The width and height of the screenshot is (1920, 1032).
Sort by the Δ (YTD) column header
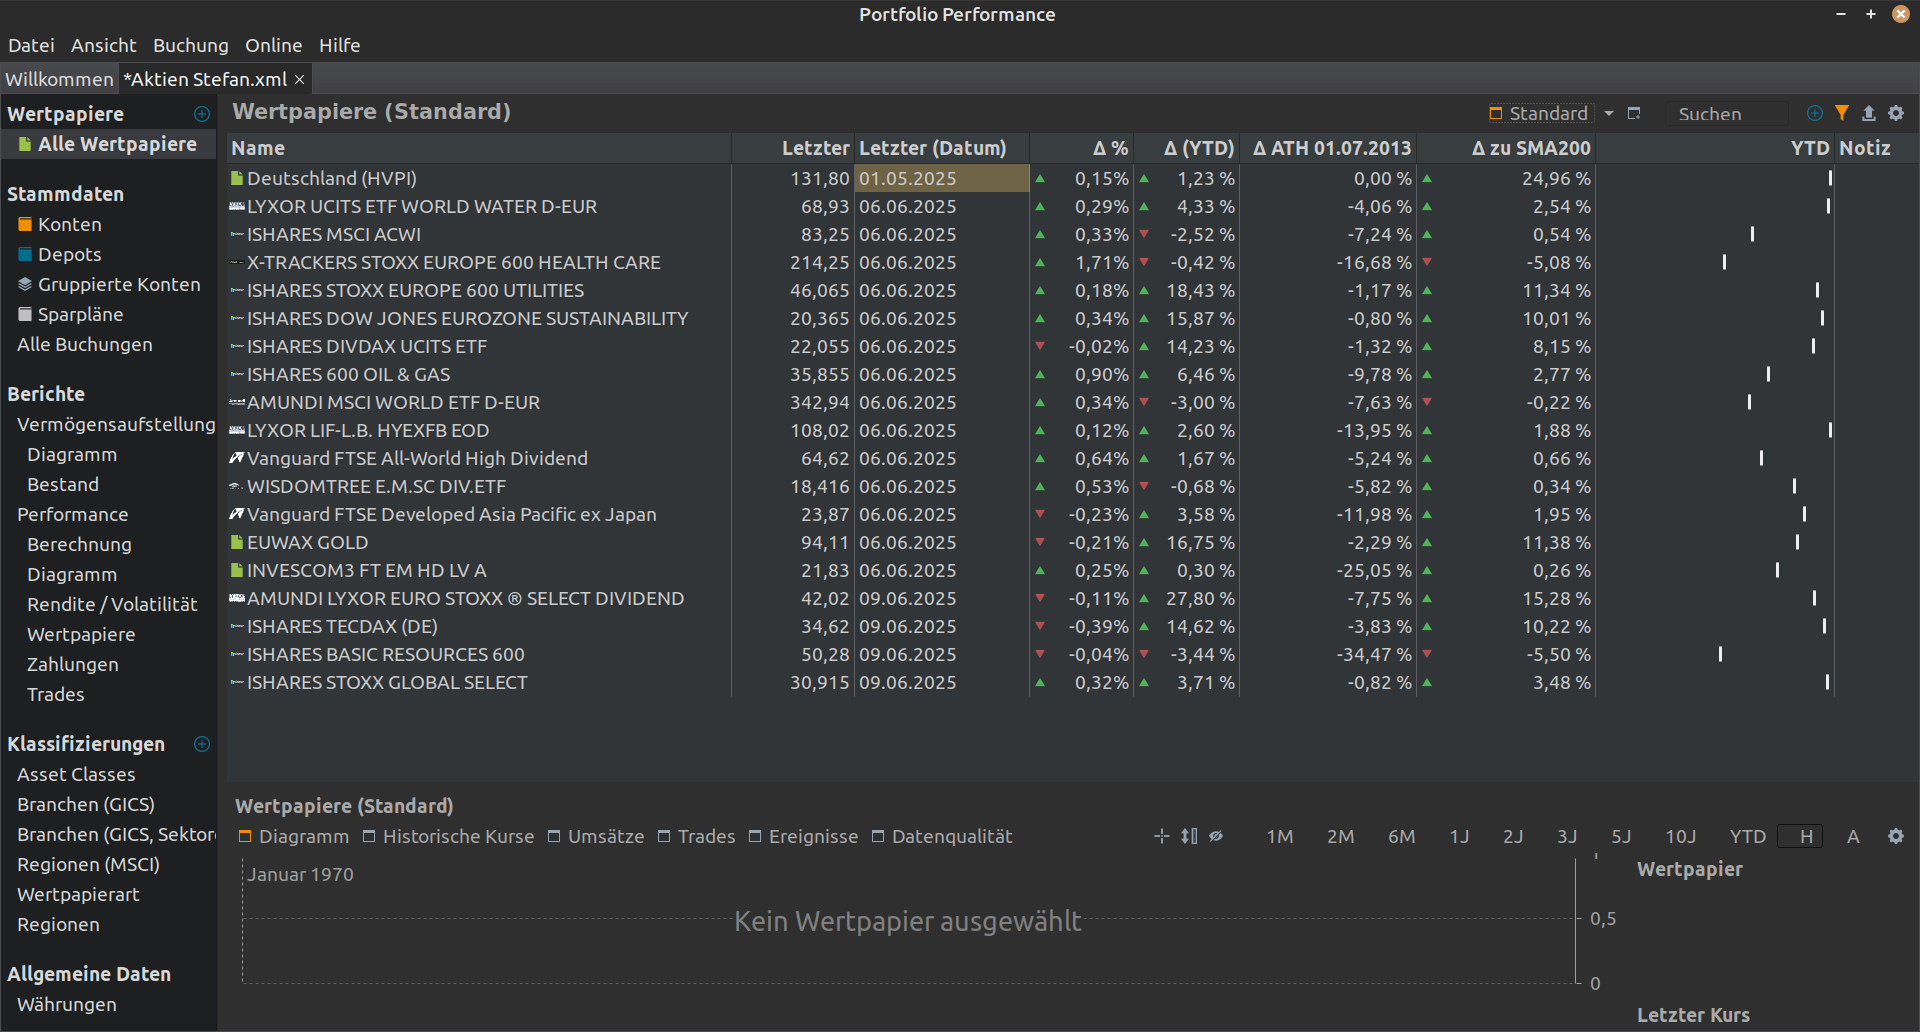1187,148
